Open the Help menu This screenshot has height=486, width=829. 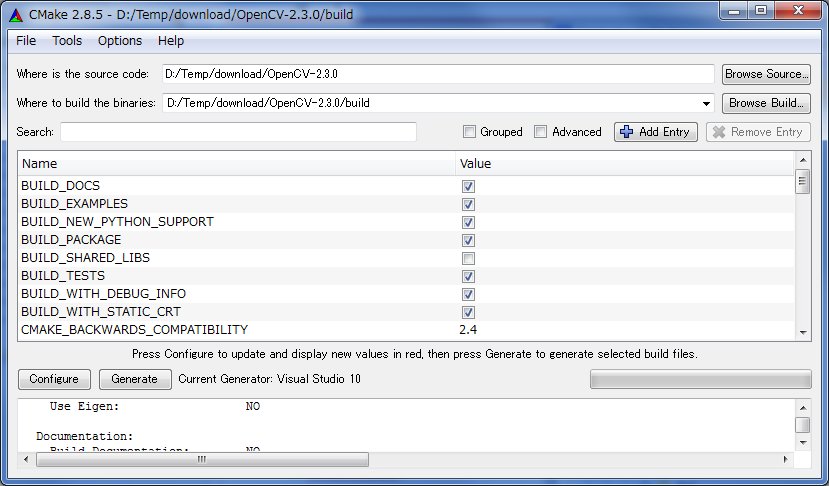click(x=171, y=41)
